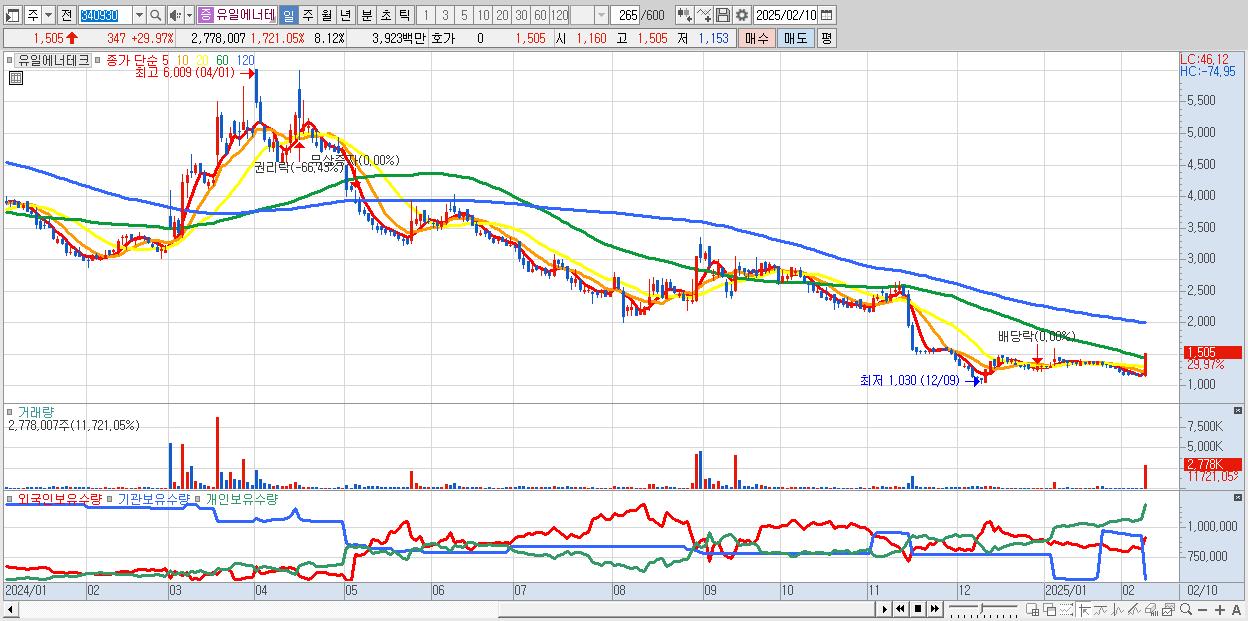Click the save floppy disk icon
This screenshot has height=621, width=1248.
click(723, 15)
